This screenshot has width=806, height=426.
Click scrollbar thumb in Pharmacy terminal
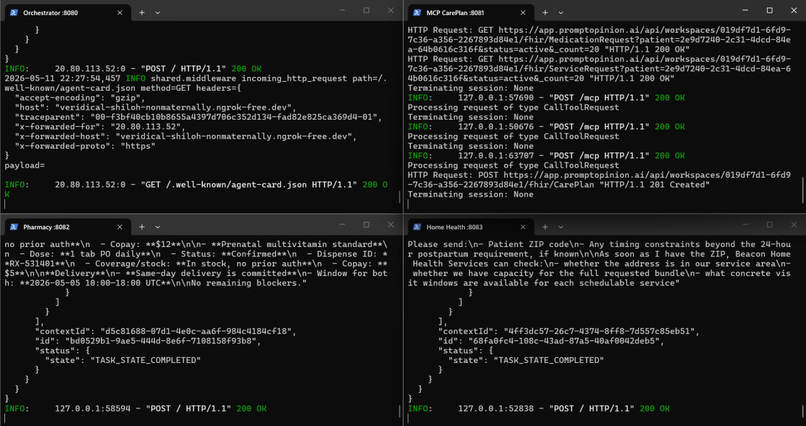tap(400, 412)
